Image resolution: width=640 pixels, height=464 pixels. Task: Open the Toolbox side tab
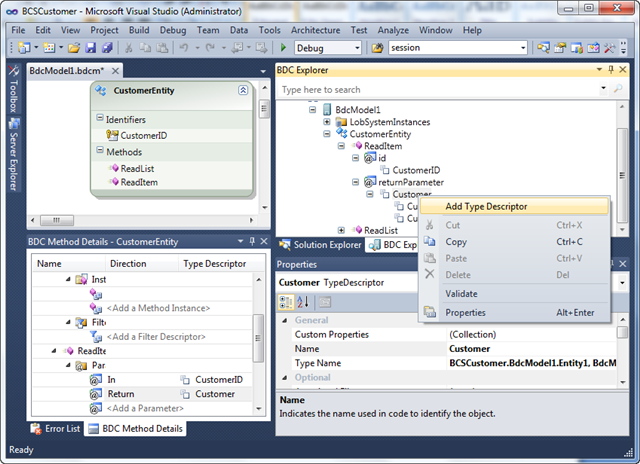[13, 89]
